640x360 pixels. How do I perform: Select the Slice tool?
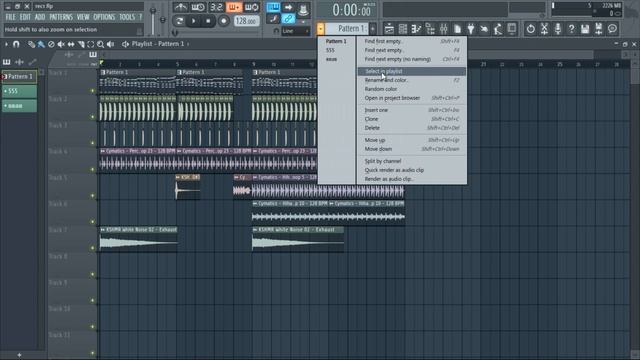[81, 44]
